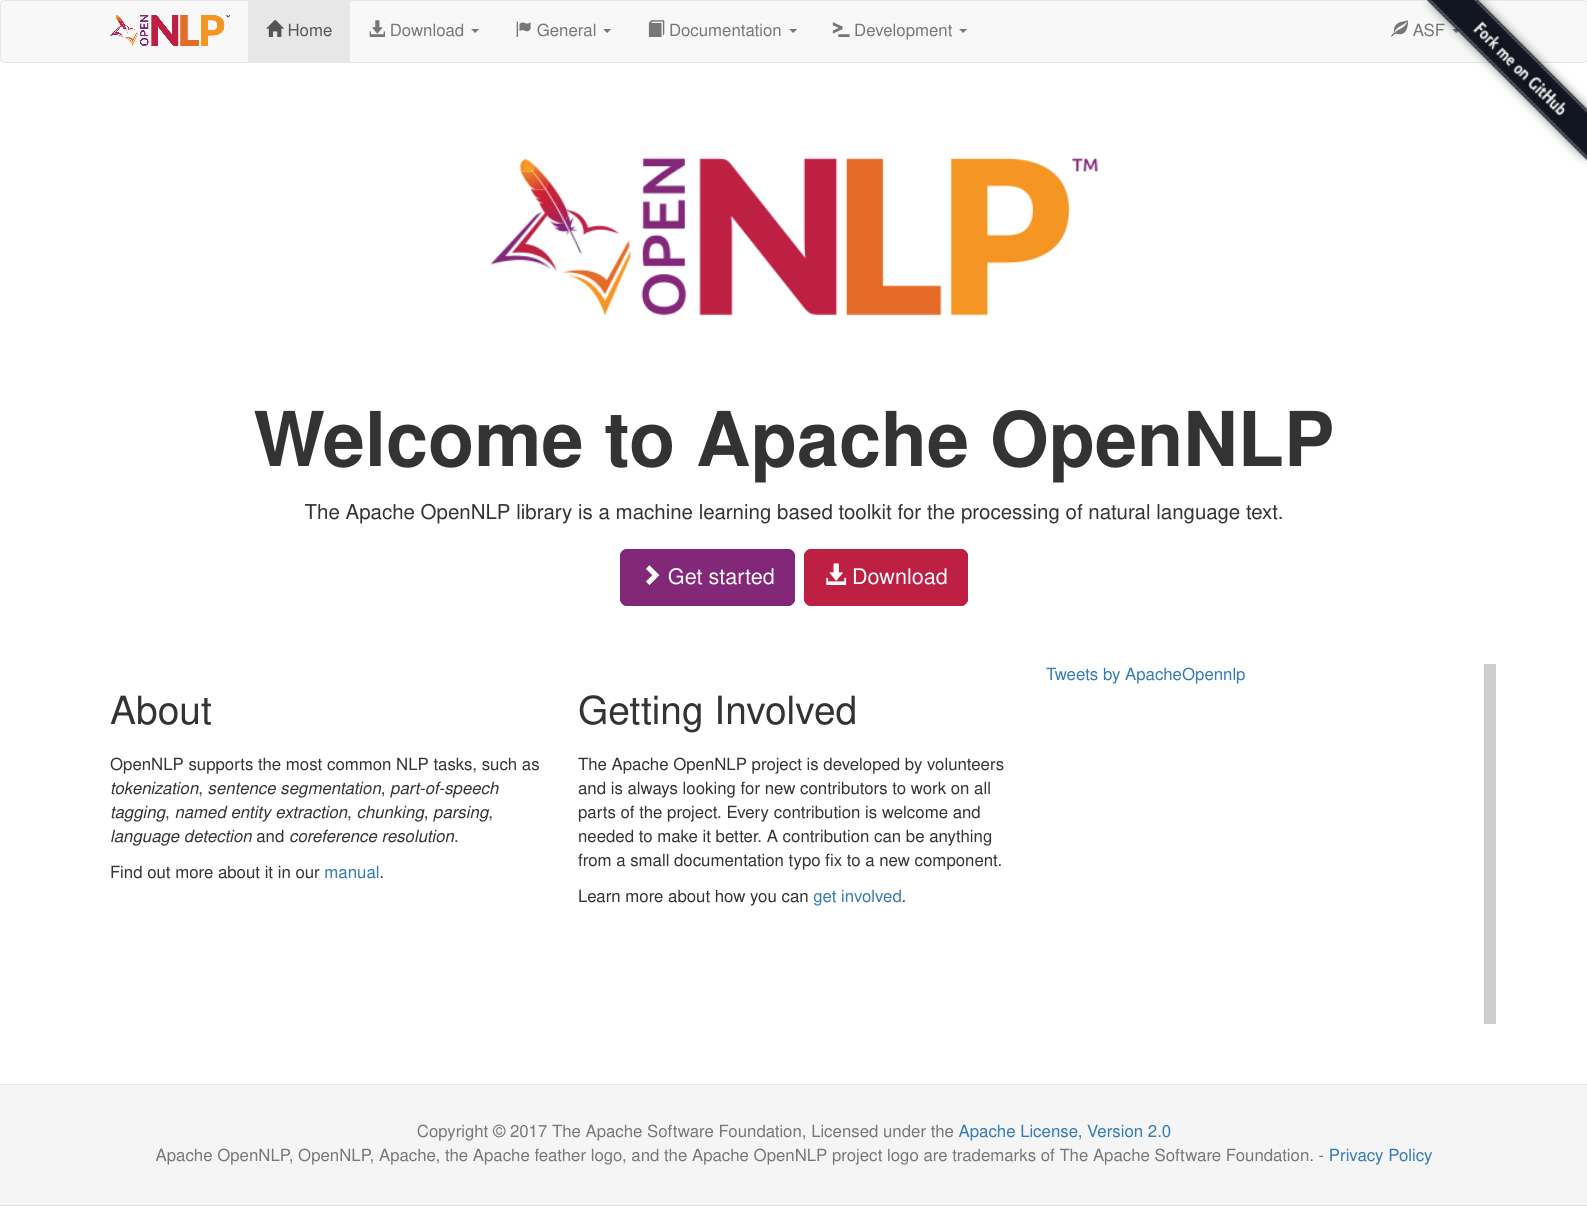Image resolution: width=1587 pixels, height=1207 pixels.
Task: Click the OpenNLP logo in navbar
Action: point(170,30)
